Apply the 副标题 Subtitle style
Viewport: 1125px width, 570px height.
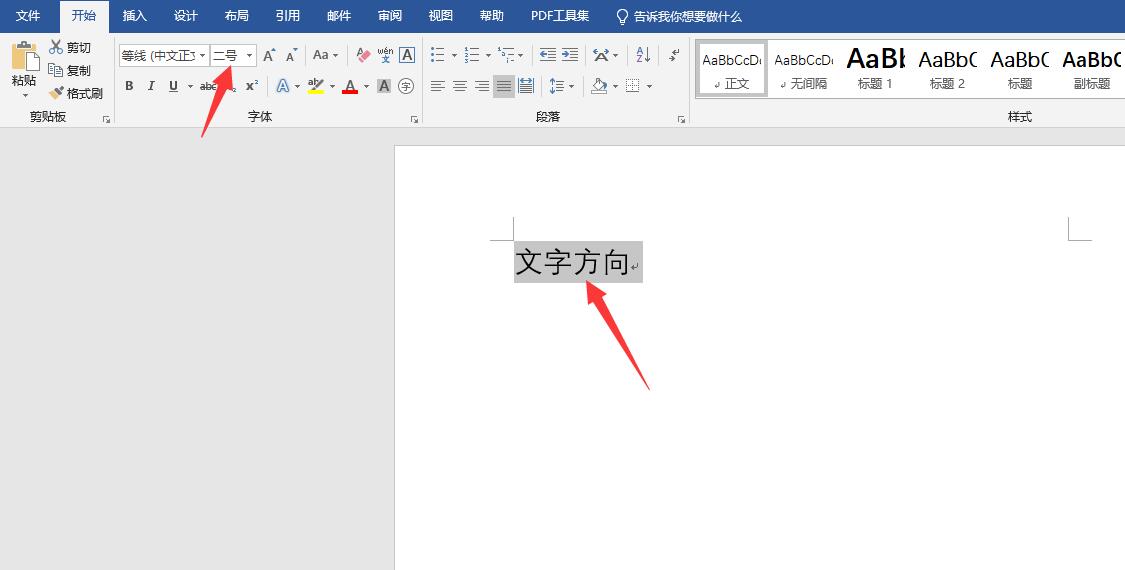coord(1091,68)
